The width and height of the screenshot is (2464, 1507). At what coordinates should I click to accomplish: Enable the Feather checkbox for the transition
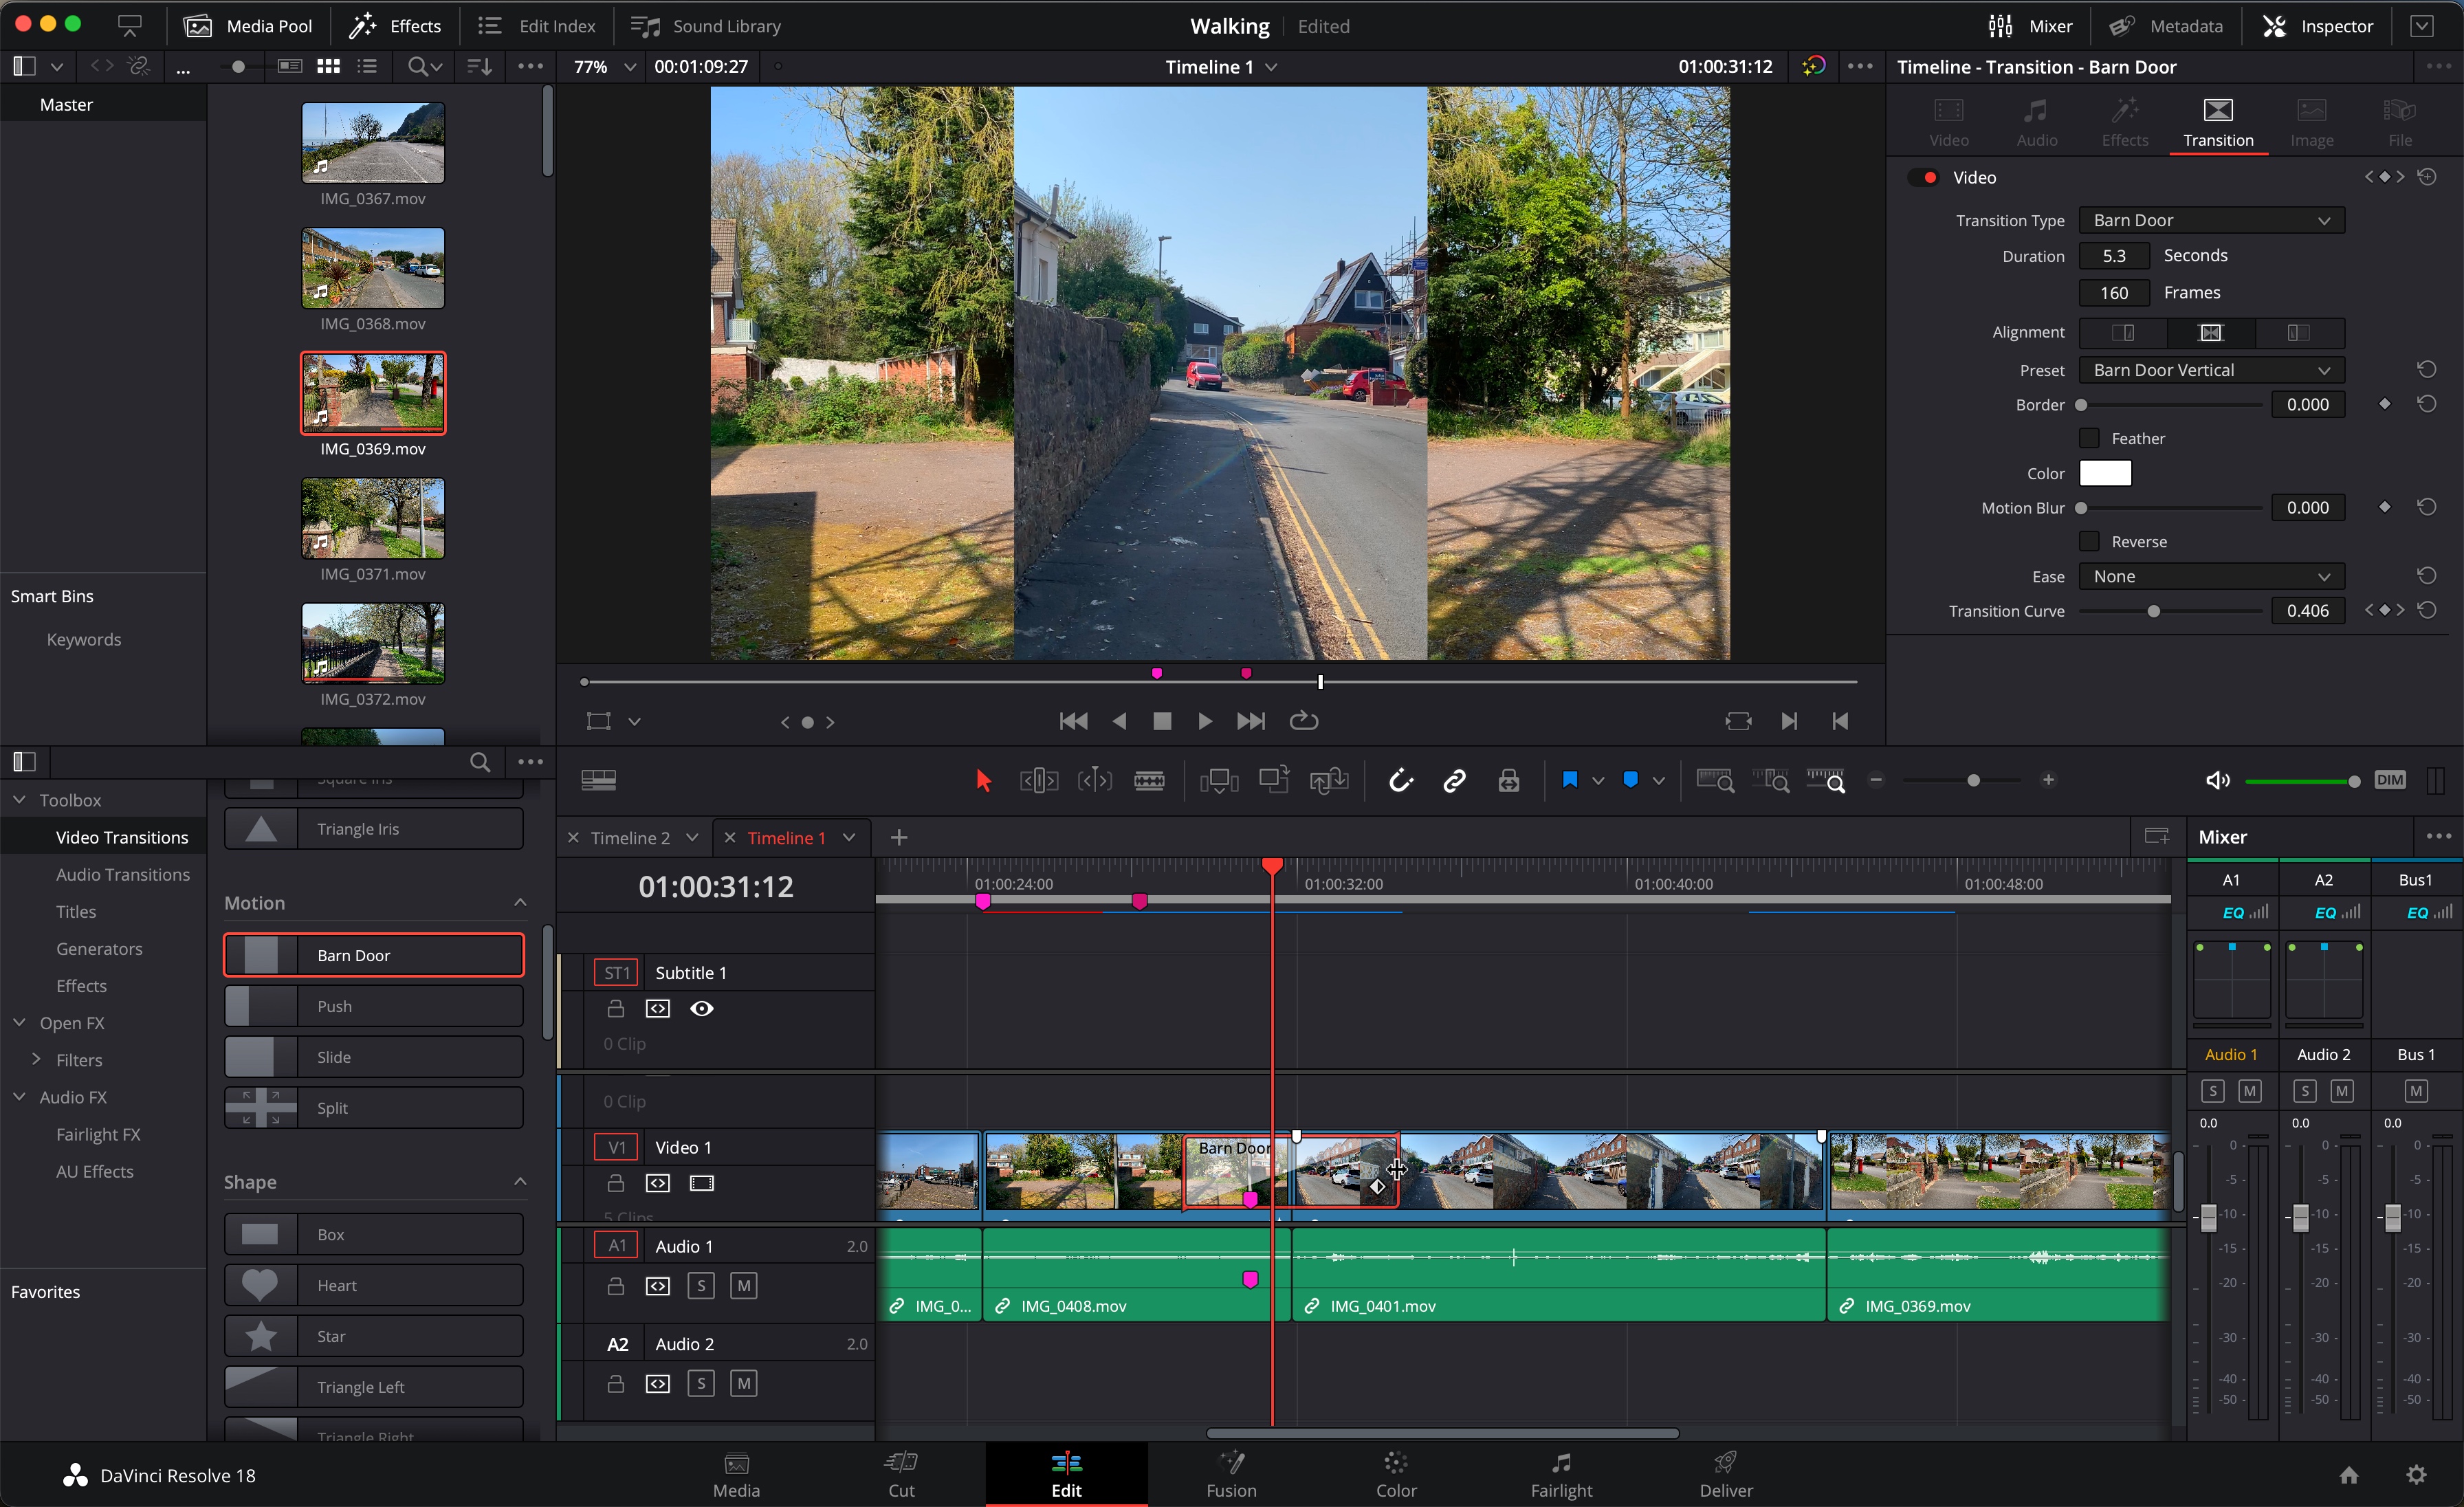[x=2090, y=438]
